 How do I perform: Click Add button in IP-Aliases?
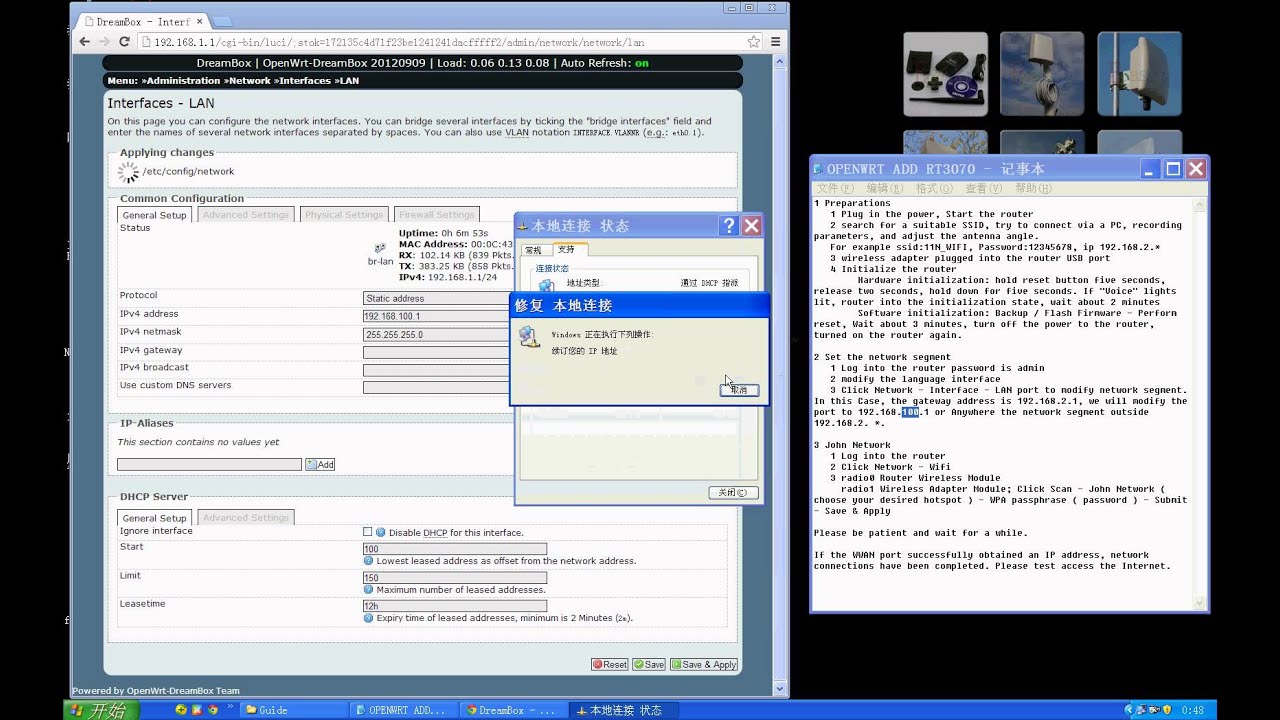pyautogui.click(x=320, y=464)
